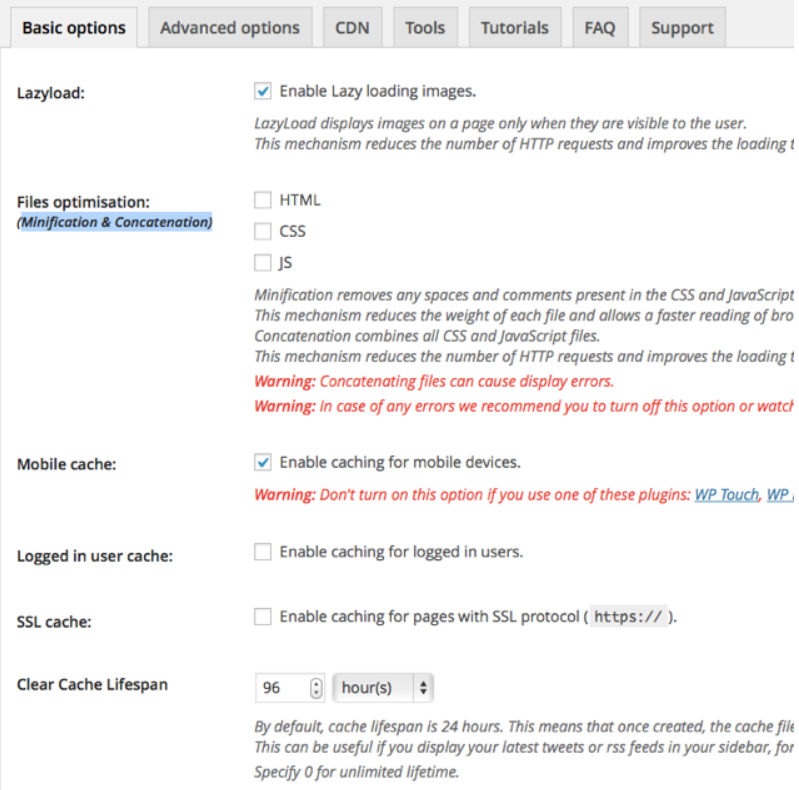Uncheck caching for mobile devices
Viewport: 799px width, 790px height.
point(263,463)
